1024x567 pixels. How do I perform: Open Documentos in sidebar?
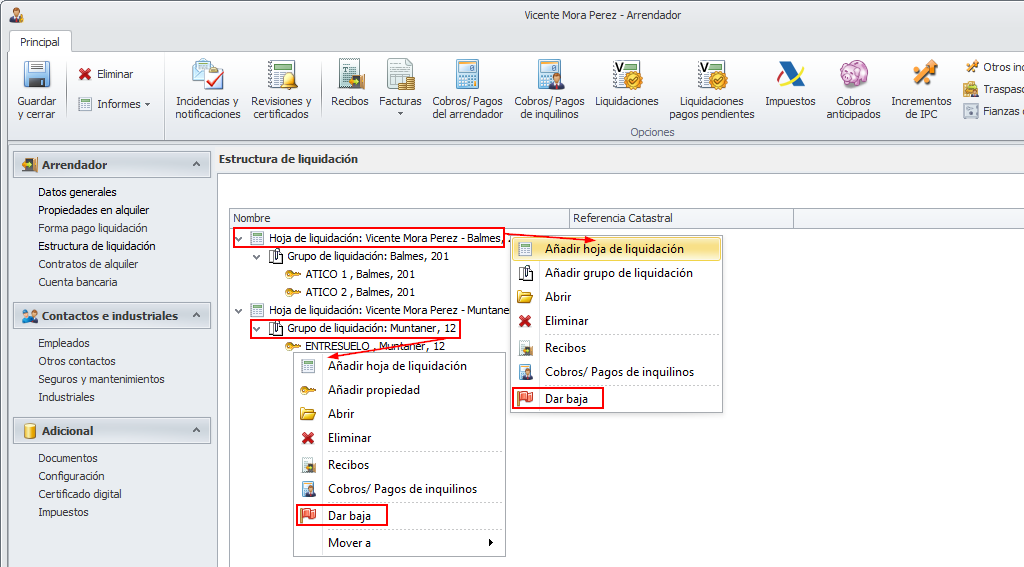[x=68, y=458]
